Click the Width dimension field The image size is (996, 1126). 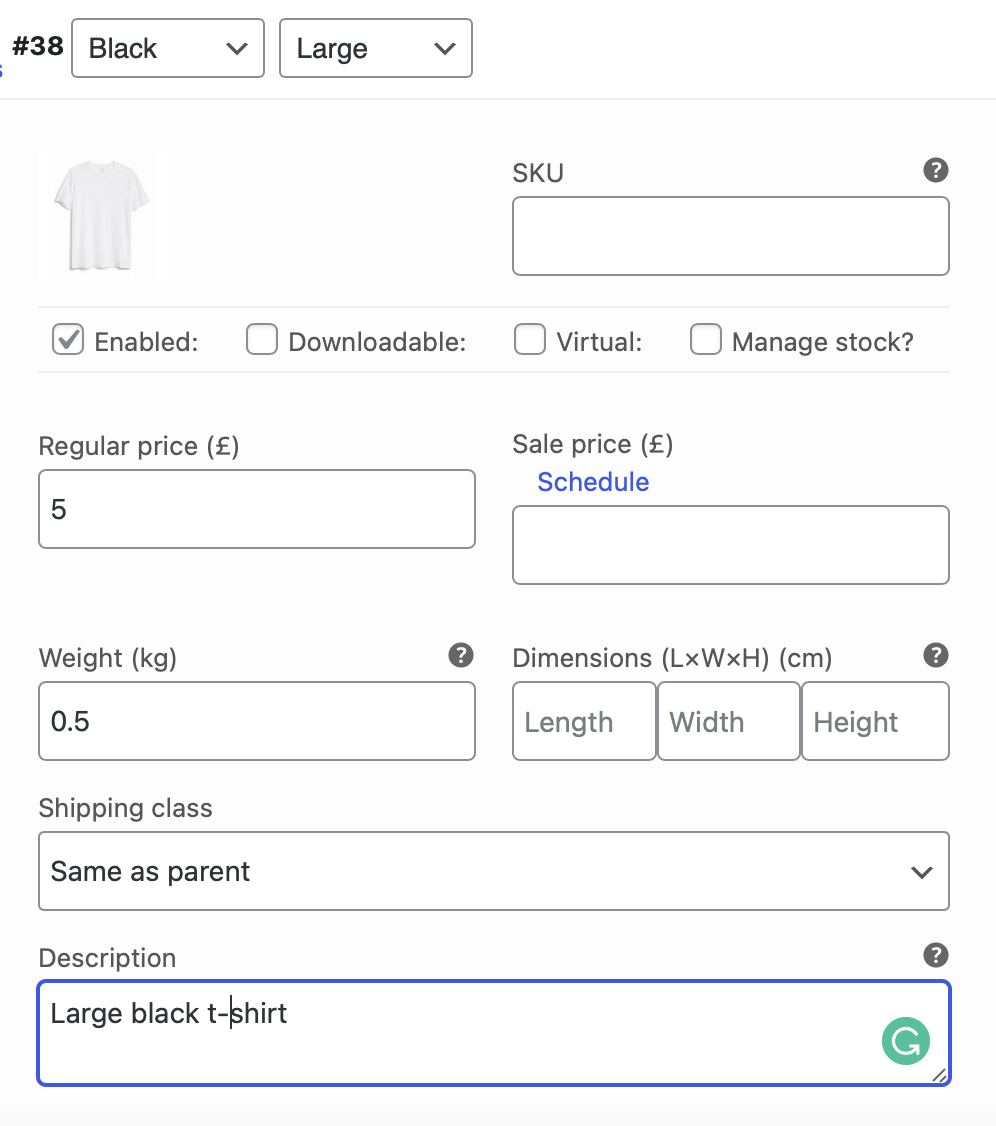(x=729, y=721)
